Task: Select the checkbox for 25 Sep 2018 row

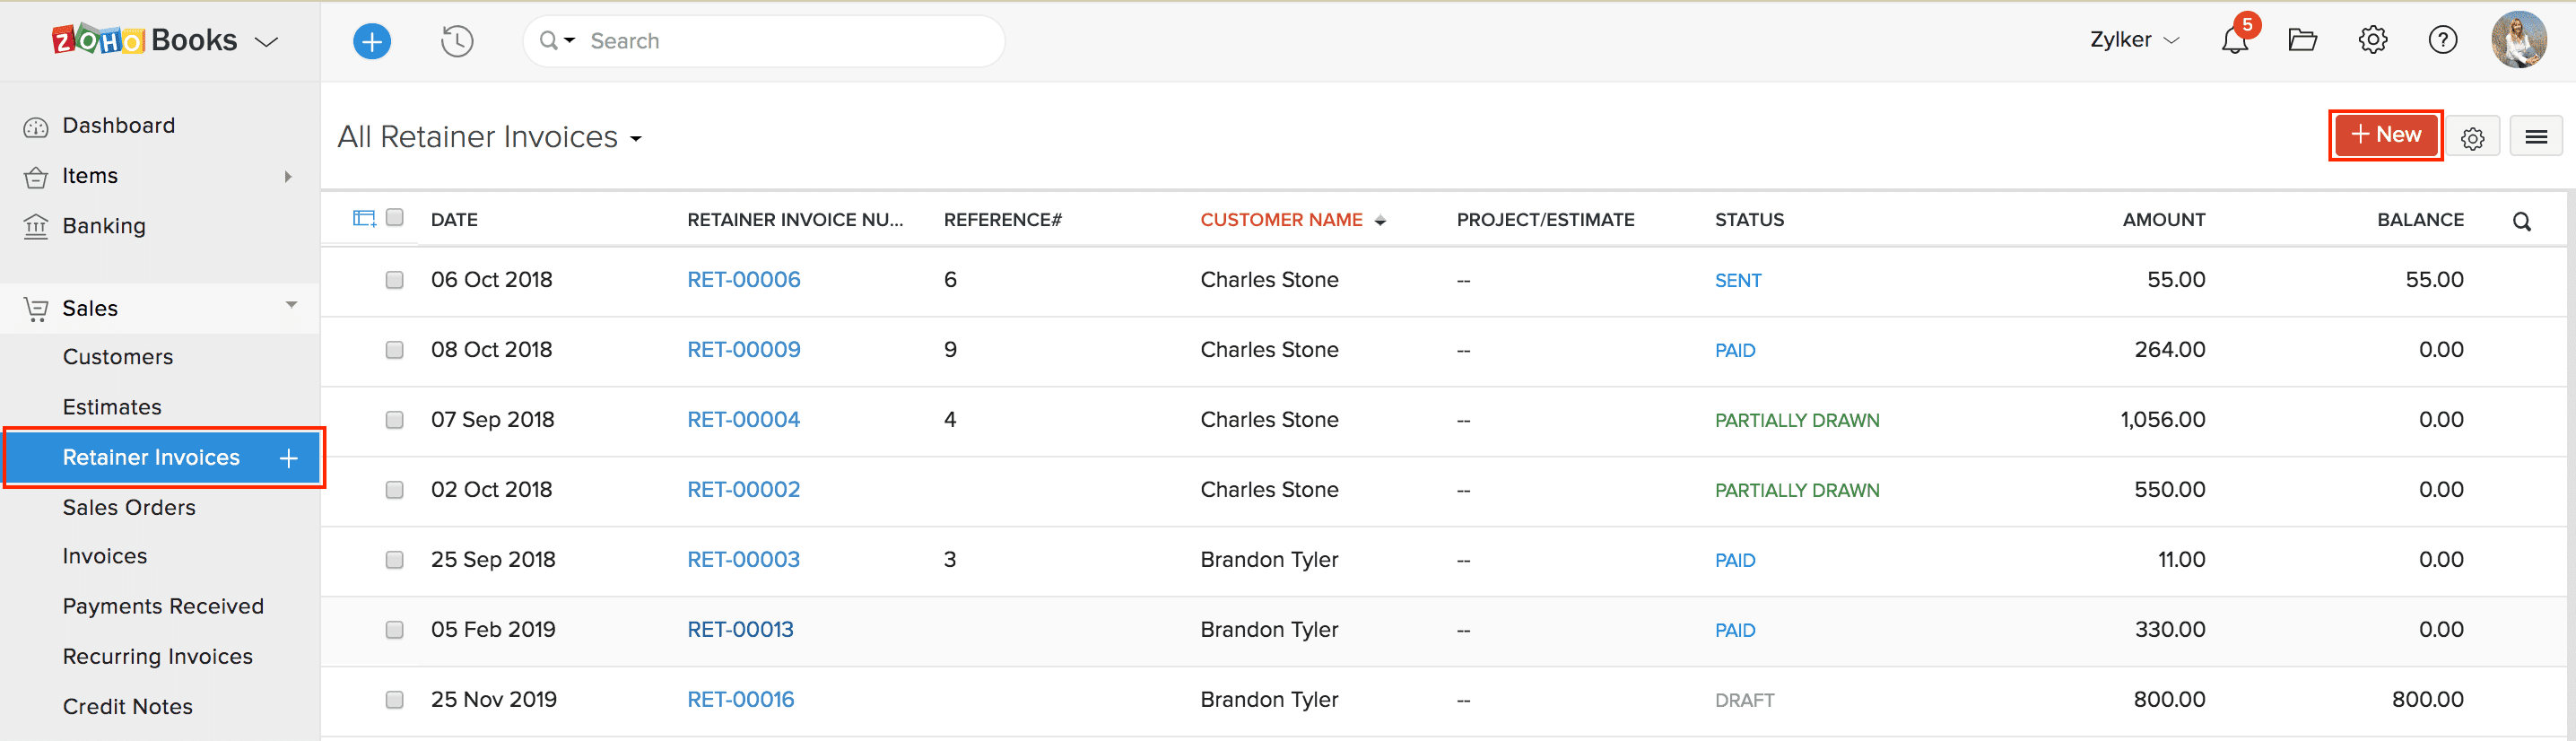Action: (395, 560)
